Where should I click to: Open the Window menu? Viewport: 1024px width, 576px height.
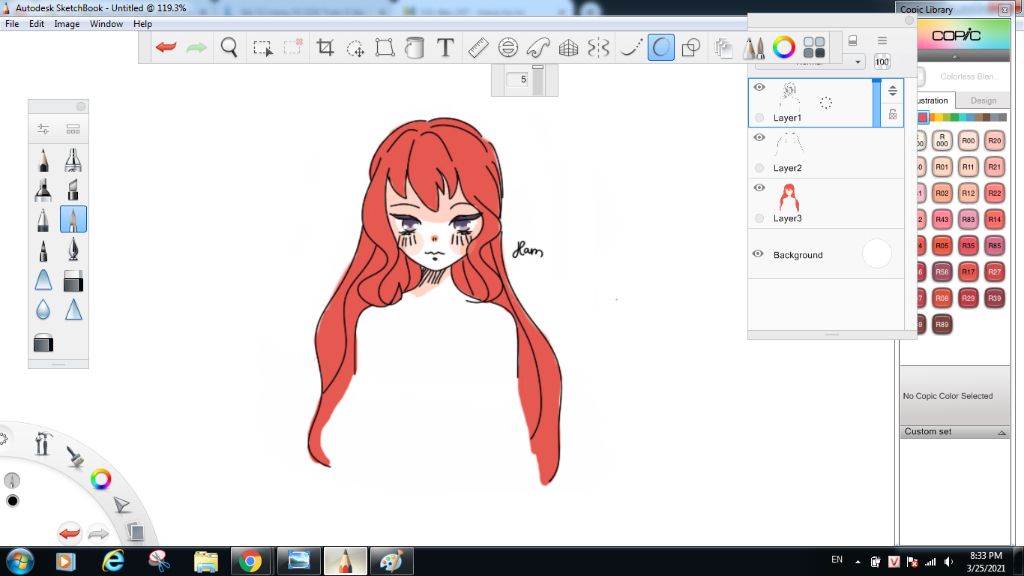click(x=106, y=24)
